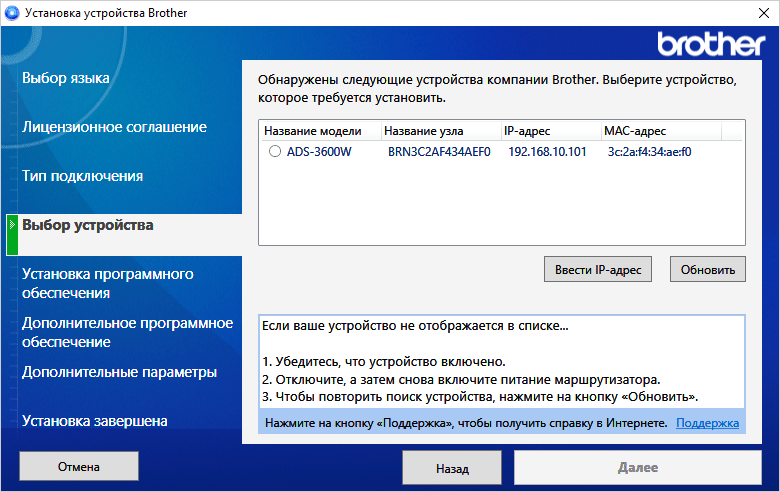Click the "Лицензионное соглашение" step
This screenshot has height=492, width=780.
114,127
